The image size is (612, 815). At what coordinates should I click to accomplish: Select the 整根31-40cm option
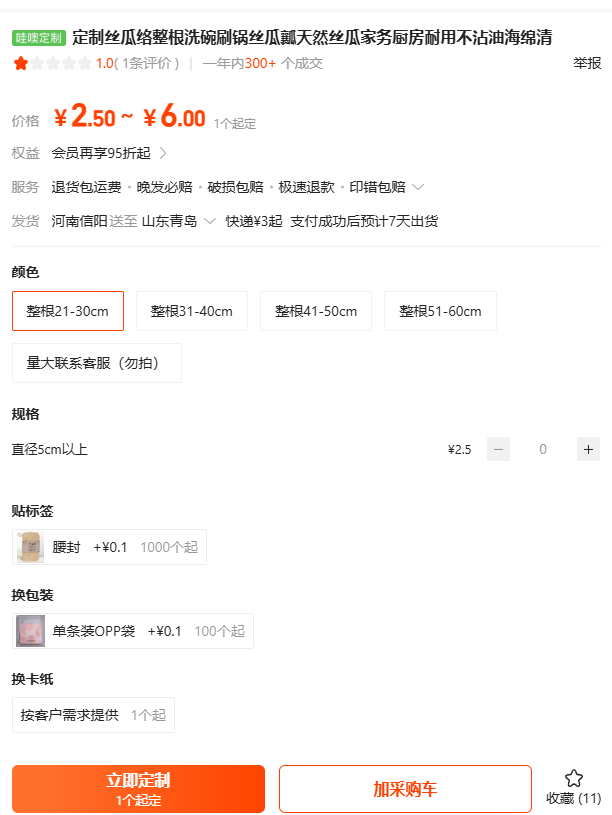pos(192,311)
